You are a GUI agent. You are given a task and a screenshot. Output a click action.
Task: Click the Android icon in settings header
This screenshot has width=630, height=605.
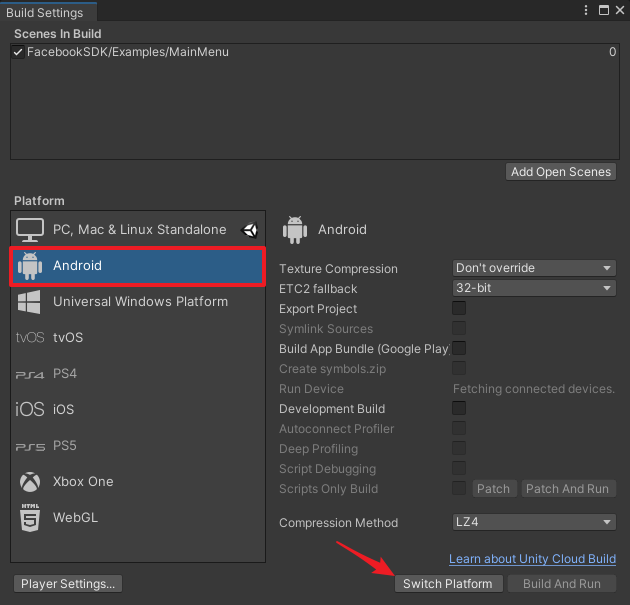[x=295, y=230]
